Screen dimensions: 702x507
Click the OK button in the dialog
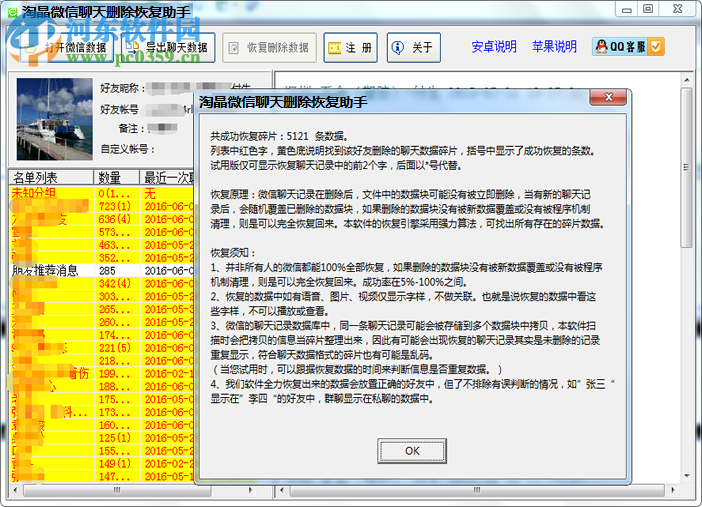click(x=412, y=451)
